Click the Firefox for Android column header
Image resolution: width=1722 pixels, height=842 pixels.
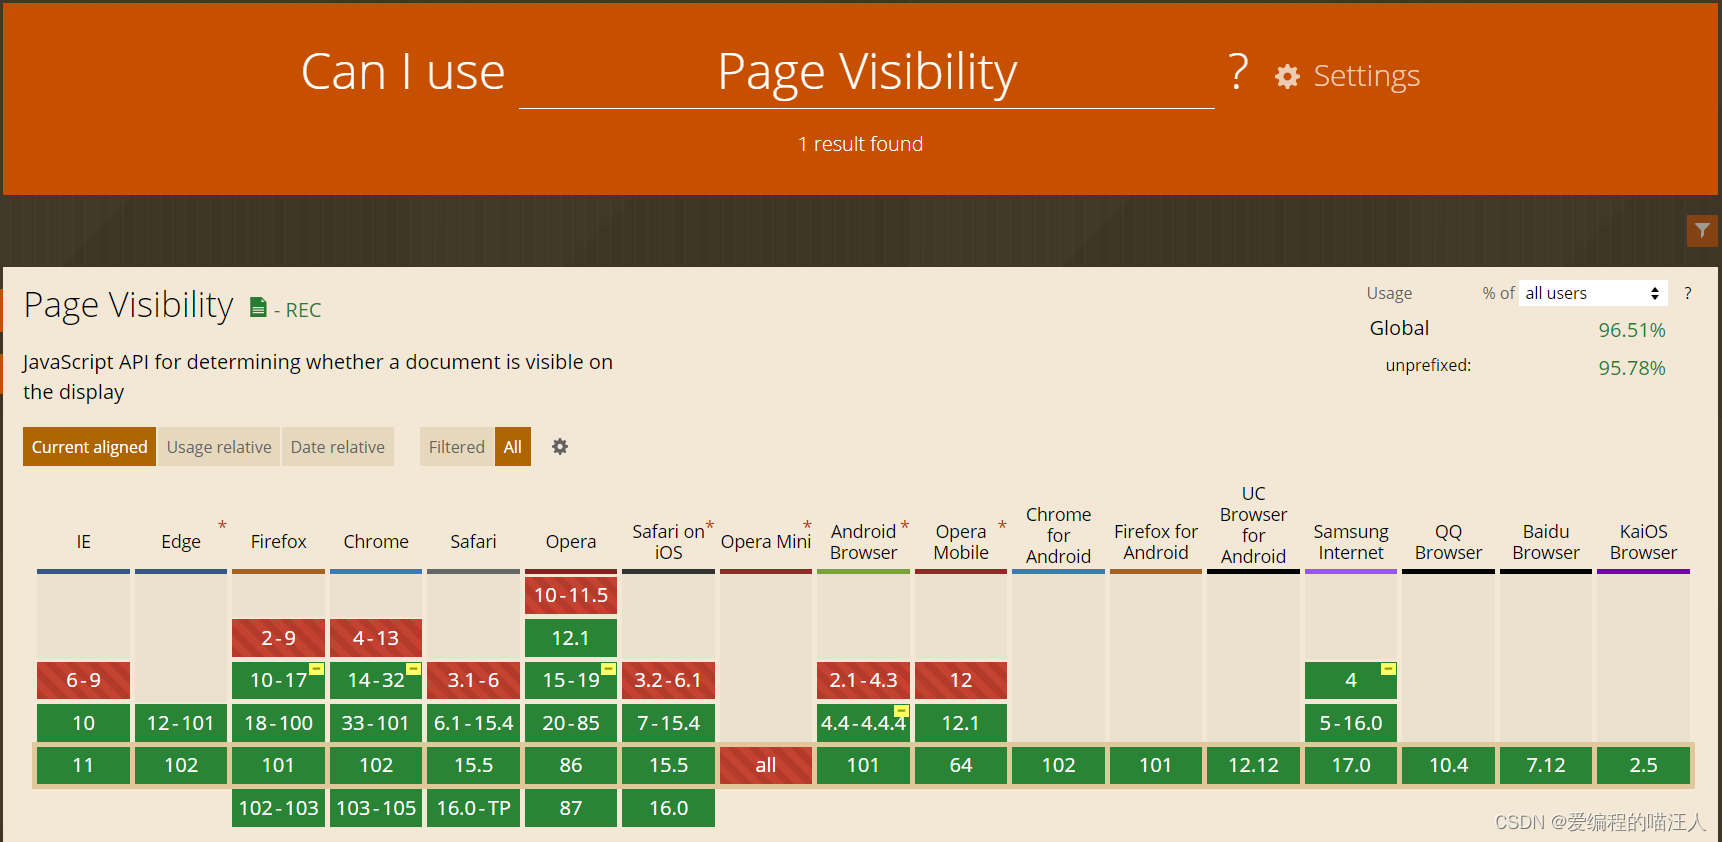(x=1156, y=541)
